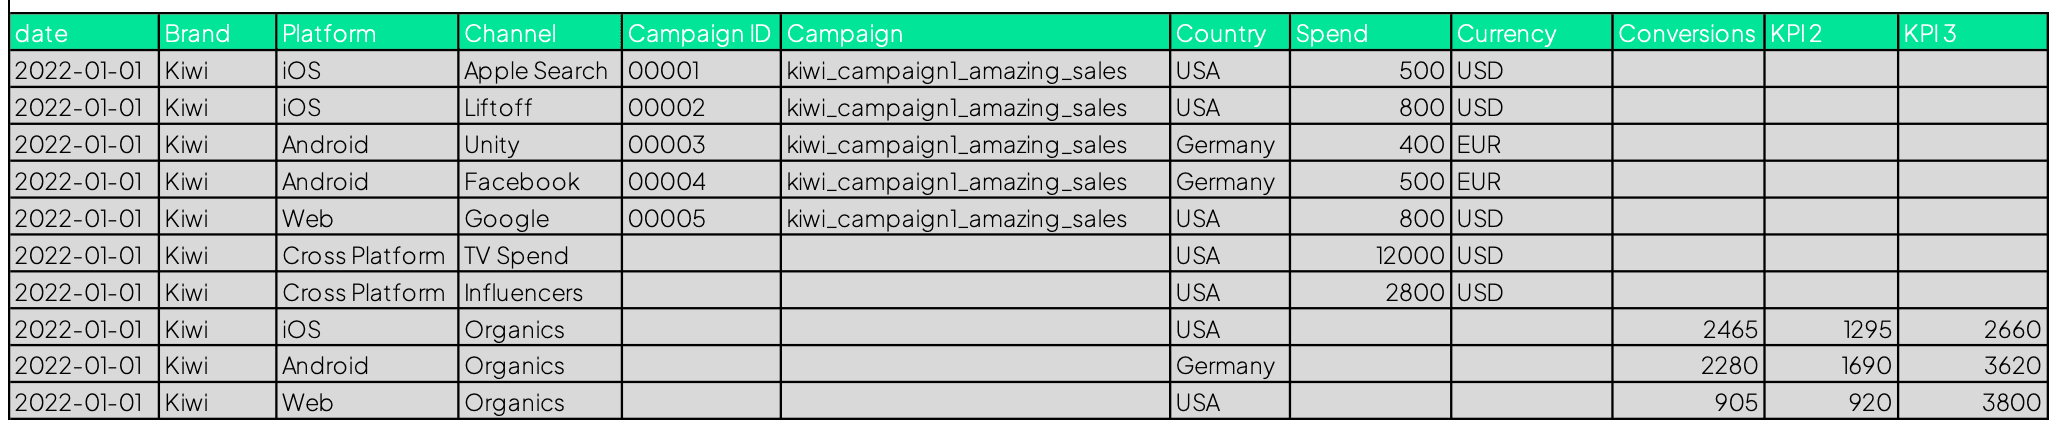Click the "date" column header cell
Screen dimensions: 2064x440
pos(84,33)
